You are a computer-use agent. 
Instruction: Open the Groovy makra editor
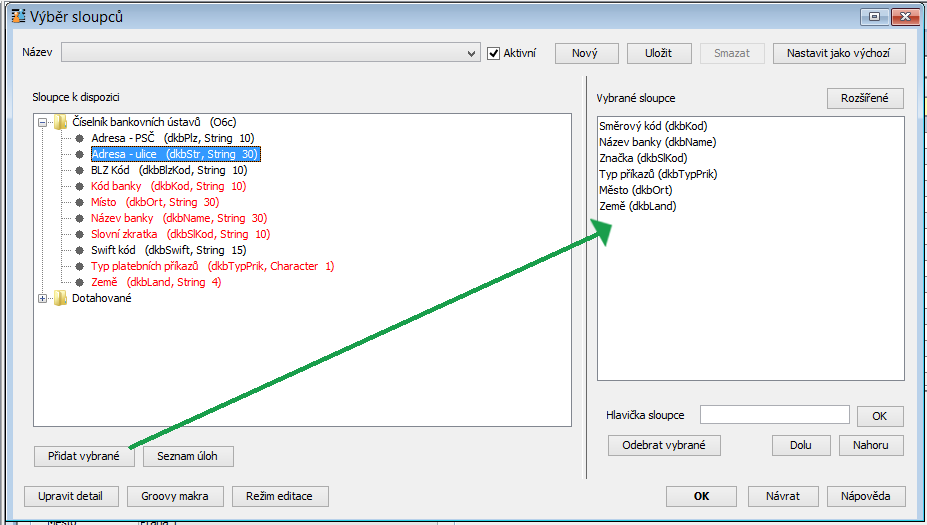175,496
